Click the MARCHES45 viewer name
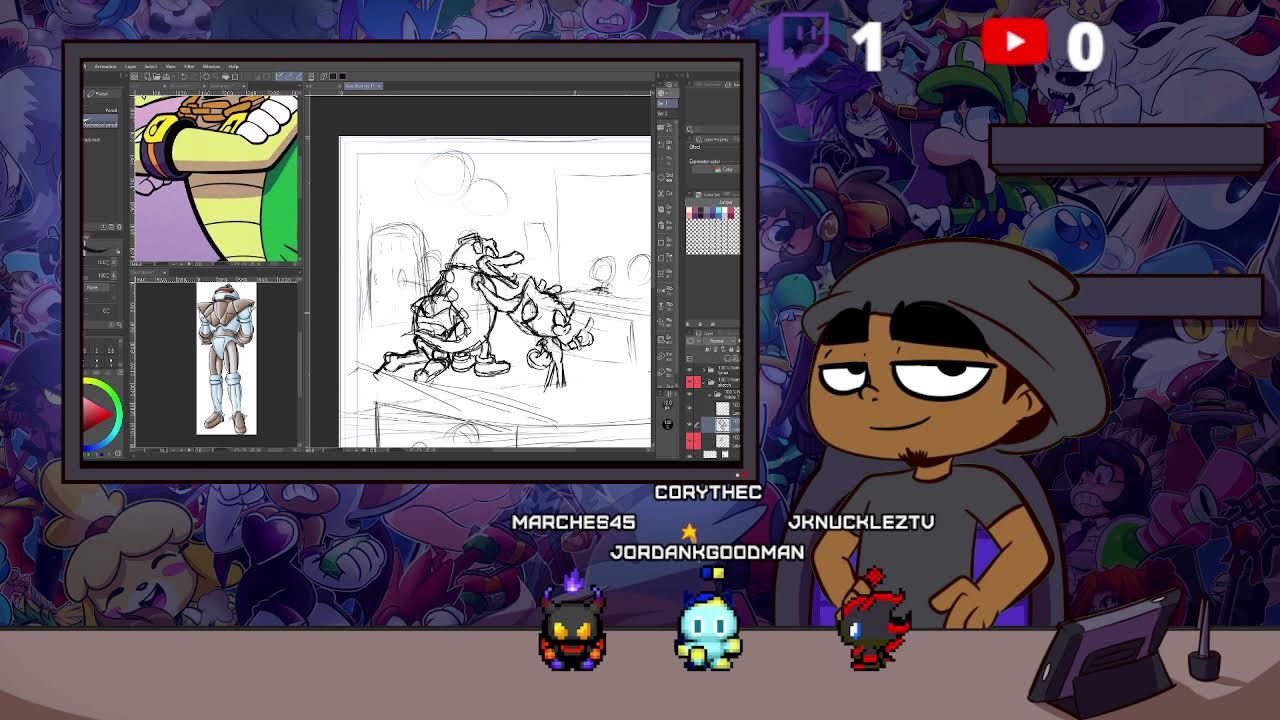Image resolution: width=1280 pixels, height=720 pixels. coord(574,522)
